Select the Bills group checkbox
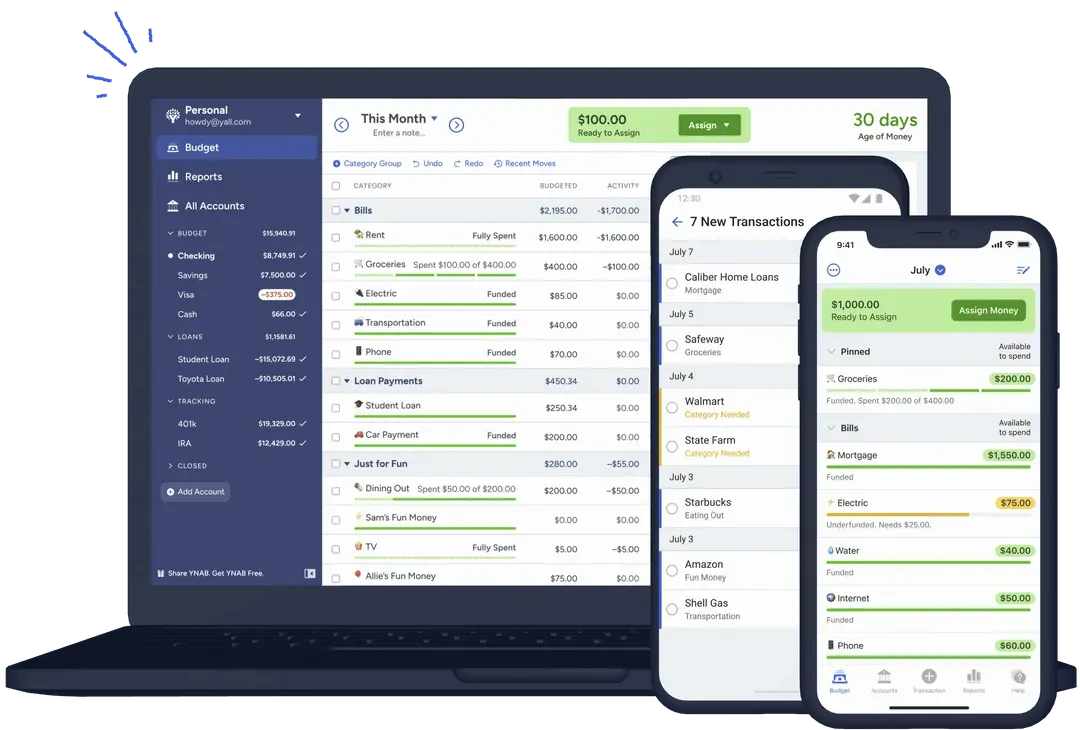 tap(335, 211)
